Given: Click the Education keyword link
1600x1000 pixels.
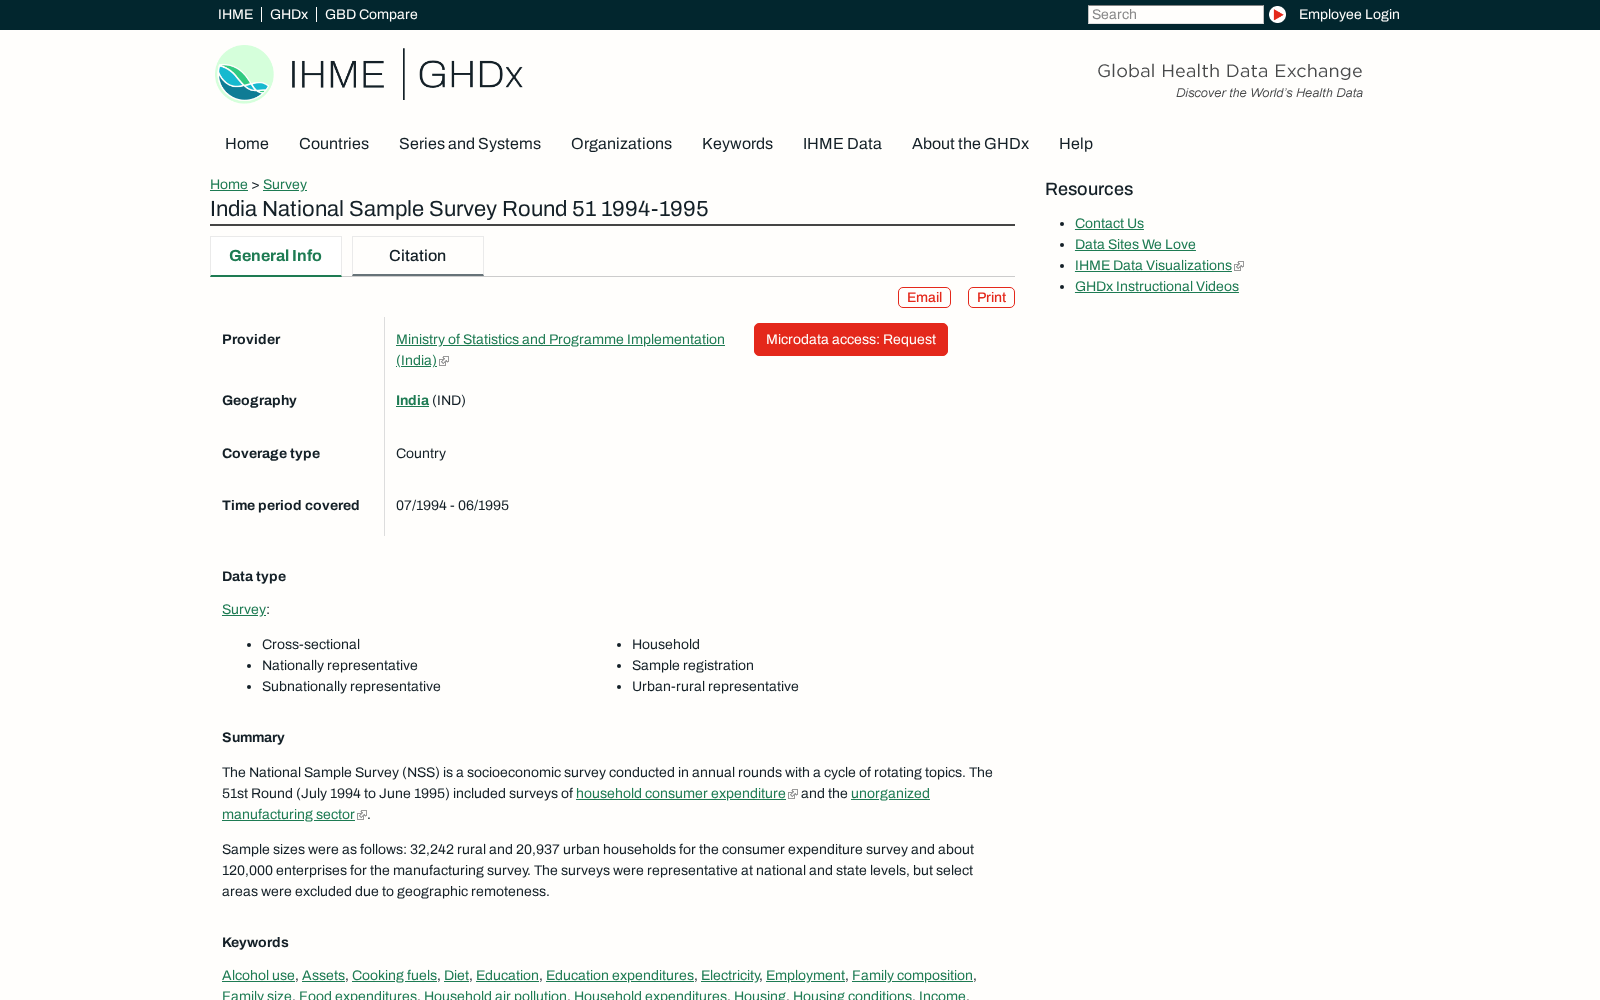Looking at the screenshot, I should pyautogui.click(x=507, y=975).
